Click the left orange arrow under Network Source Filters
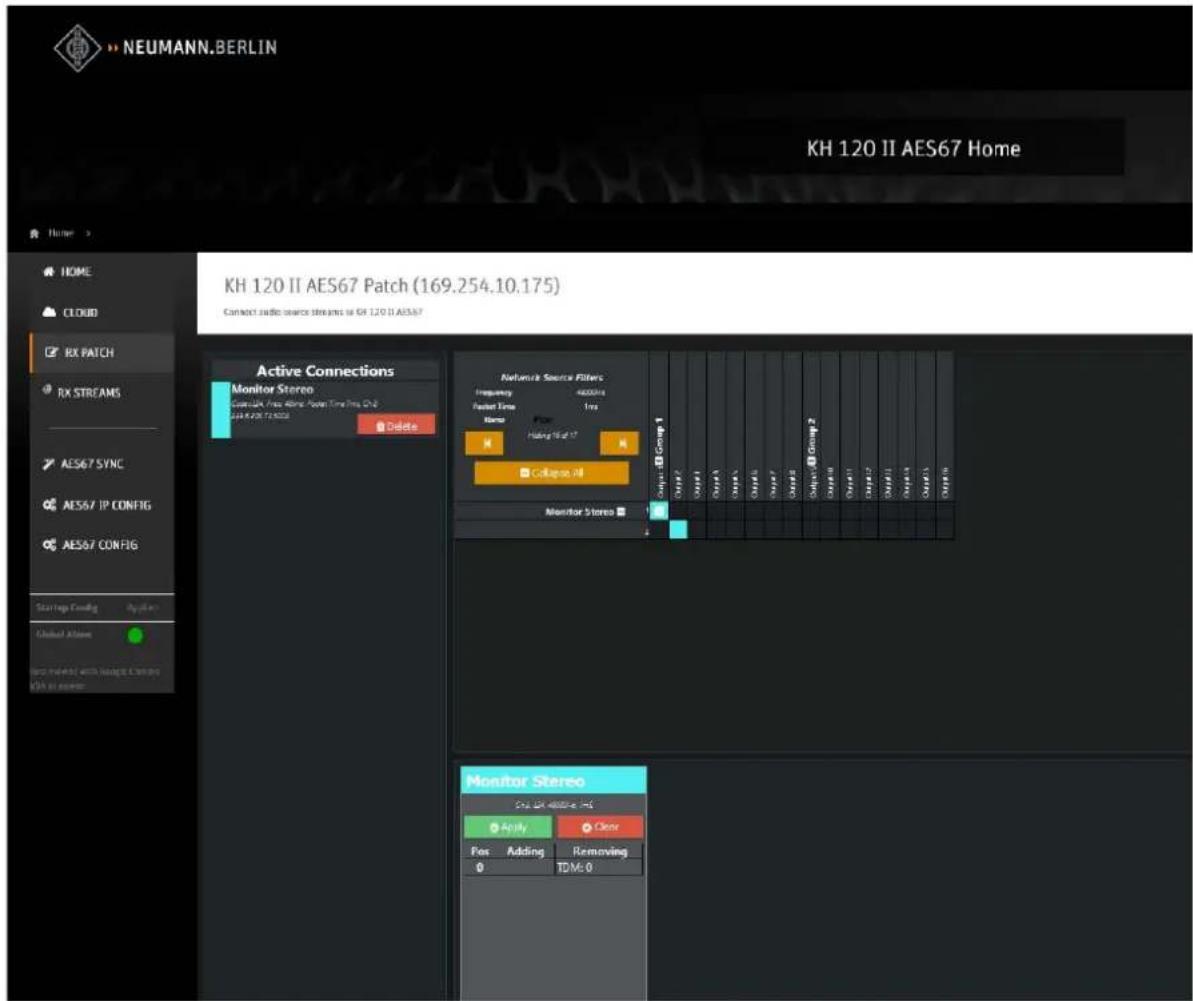The image size is (1193, 1001). click(487, 442)
